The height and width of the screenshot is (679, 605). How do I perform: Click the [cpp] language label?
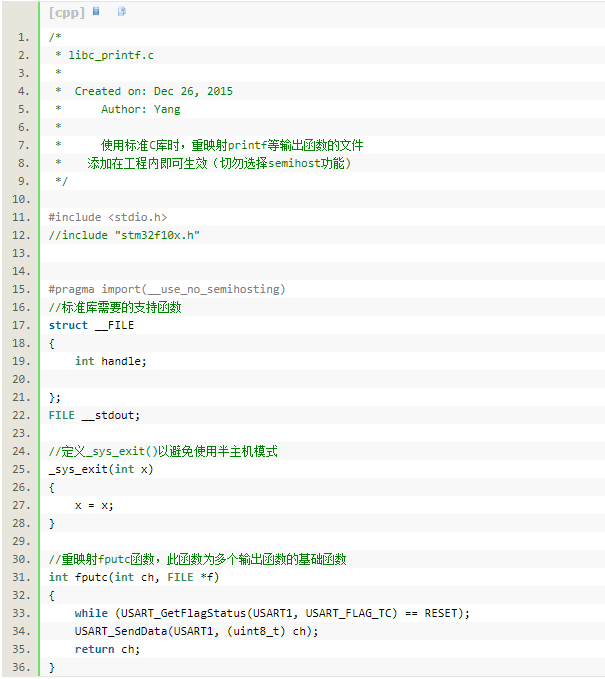click(x=67, y=12)
